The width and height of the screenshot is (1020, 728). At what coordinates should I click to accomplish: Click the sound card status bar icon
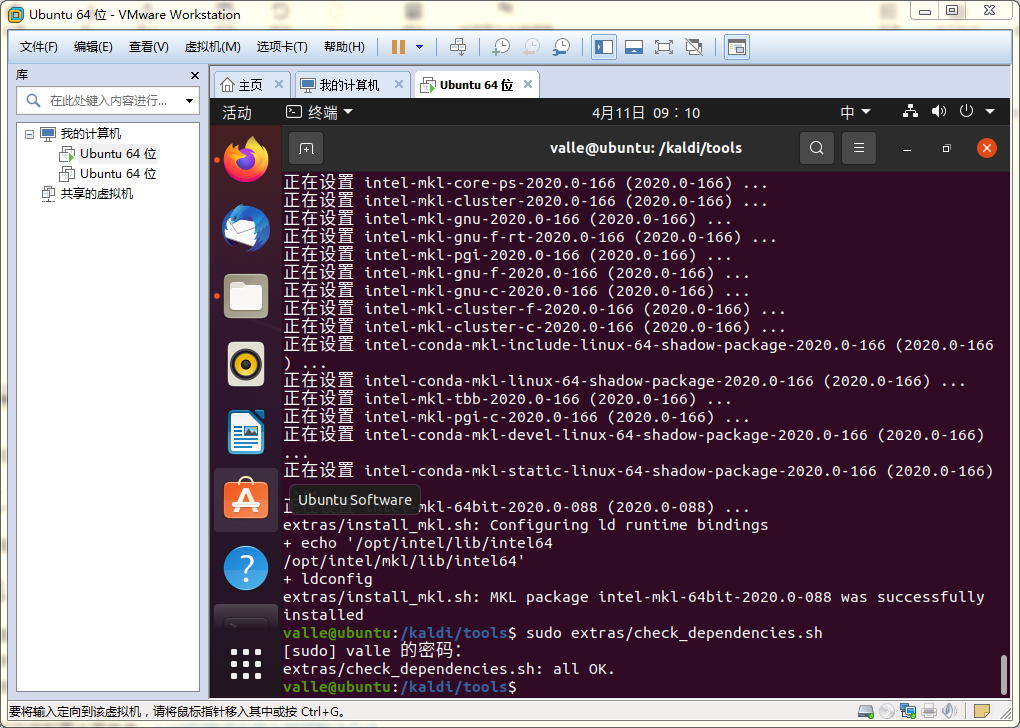point(950,712)
